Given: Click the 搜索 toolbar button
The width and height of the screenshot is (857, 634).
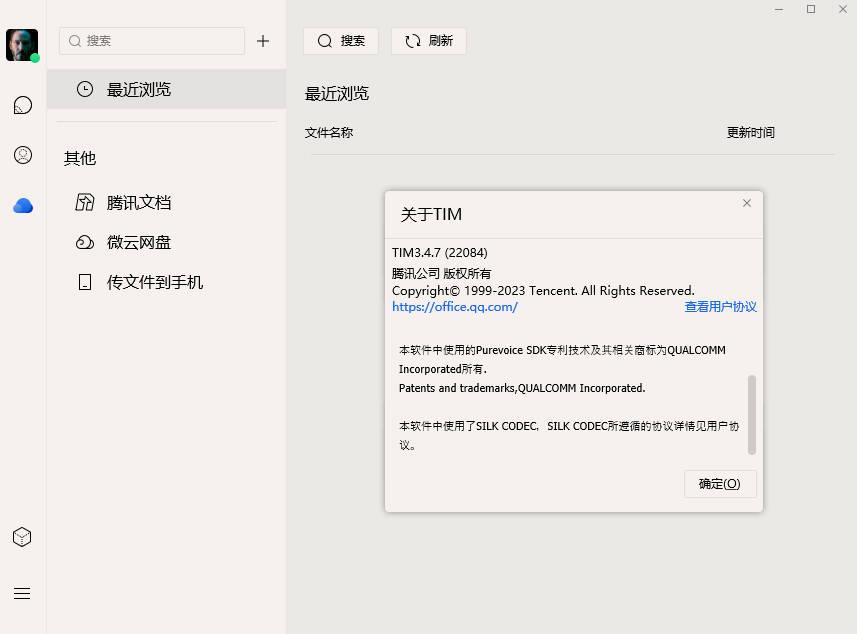Looking at the screenshot, I should 341,41.
